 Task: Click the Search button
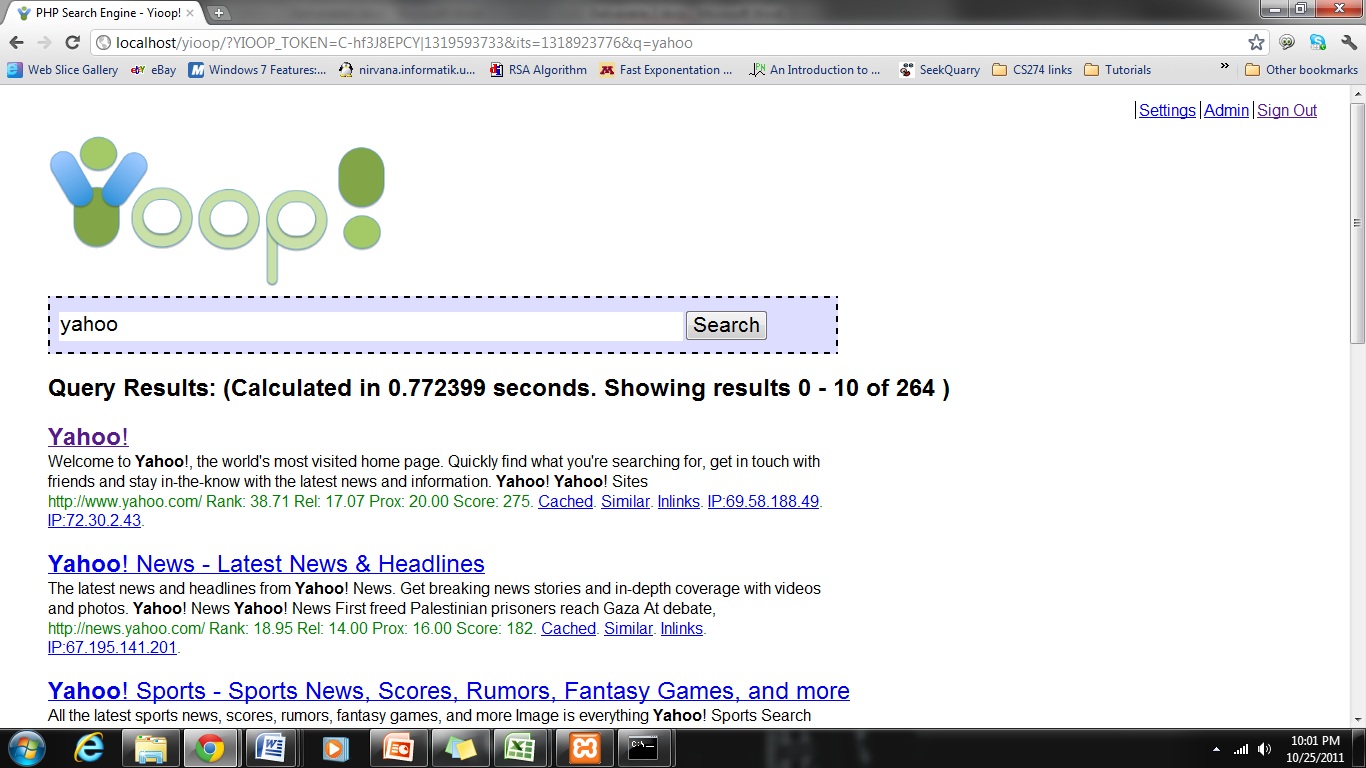pos(726,325)
